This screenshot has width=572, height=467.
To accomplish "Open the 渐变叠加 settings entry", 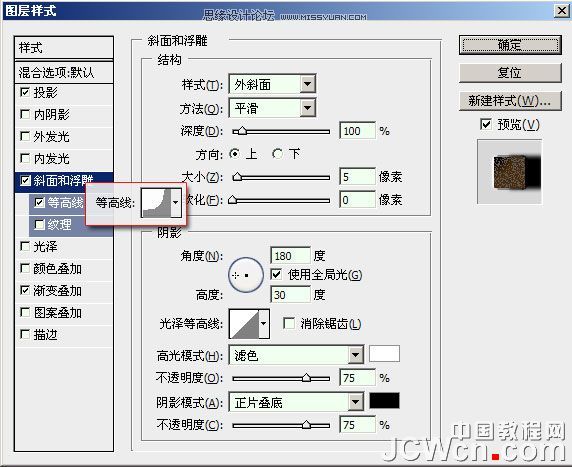I will click(58, 291).
